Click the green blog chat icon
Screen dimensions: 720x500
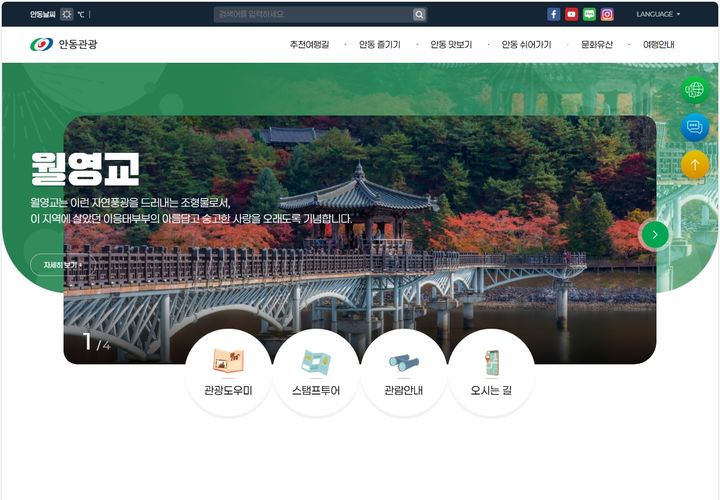[589, 14]
